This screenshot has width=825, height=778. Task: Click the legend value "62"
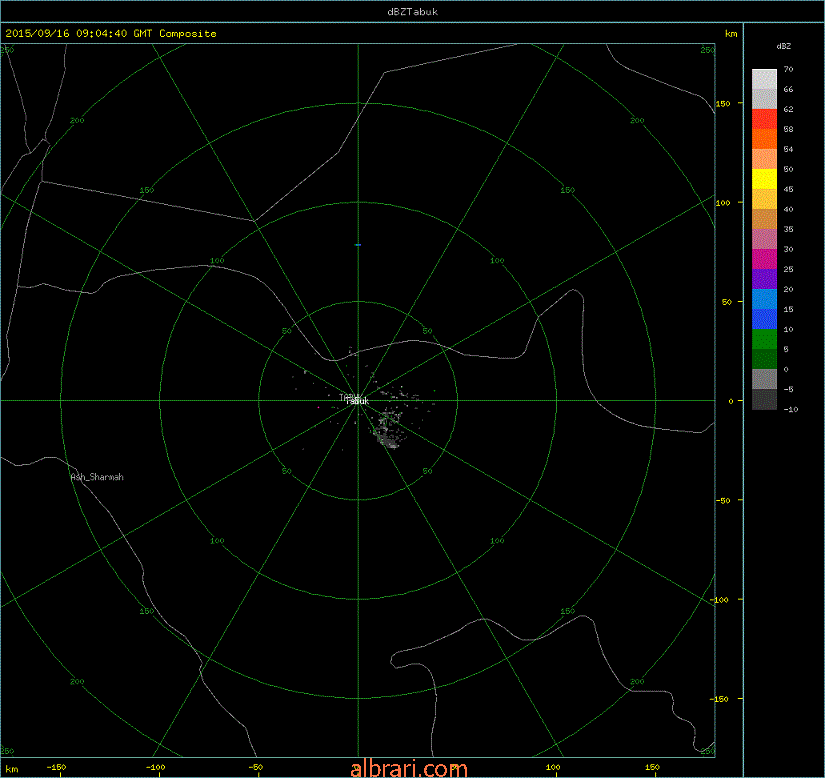788,109
